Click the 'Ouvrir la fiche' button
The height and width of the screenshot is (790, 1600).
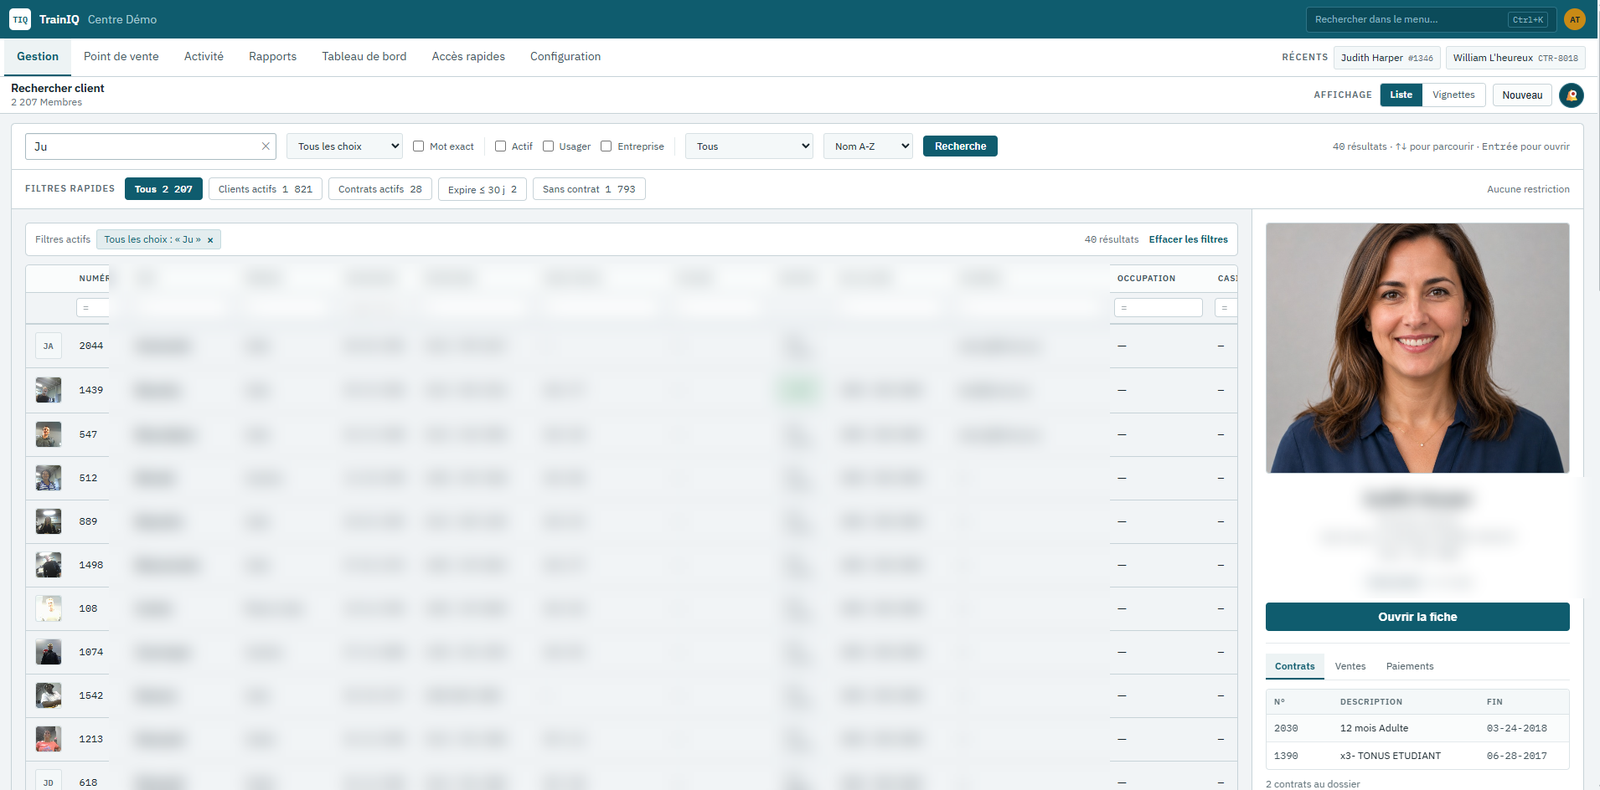tap(1417, 617)
